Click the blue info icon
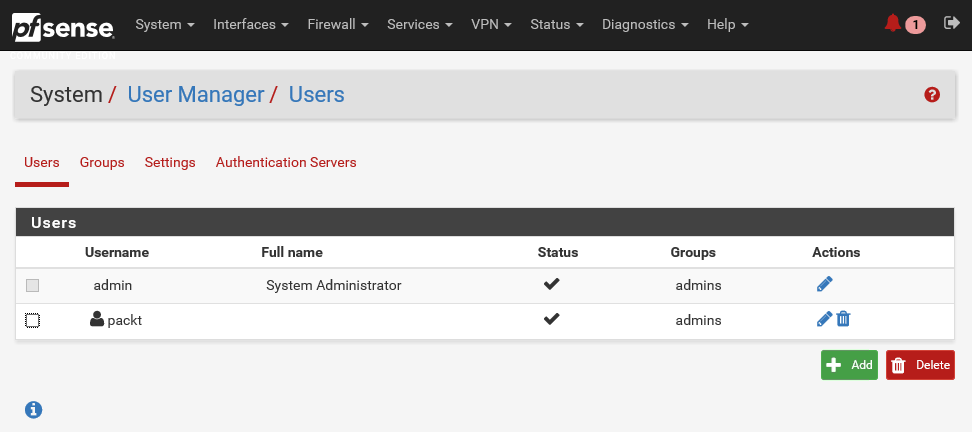The height and width of the screenshot is (432, 972). tap(34, 409)
